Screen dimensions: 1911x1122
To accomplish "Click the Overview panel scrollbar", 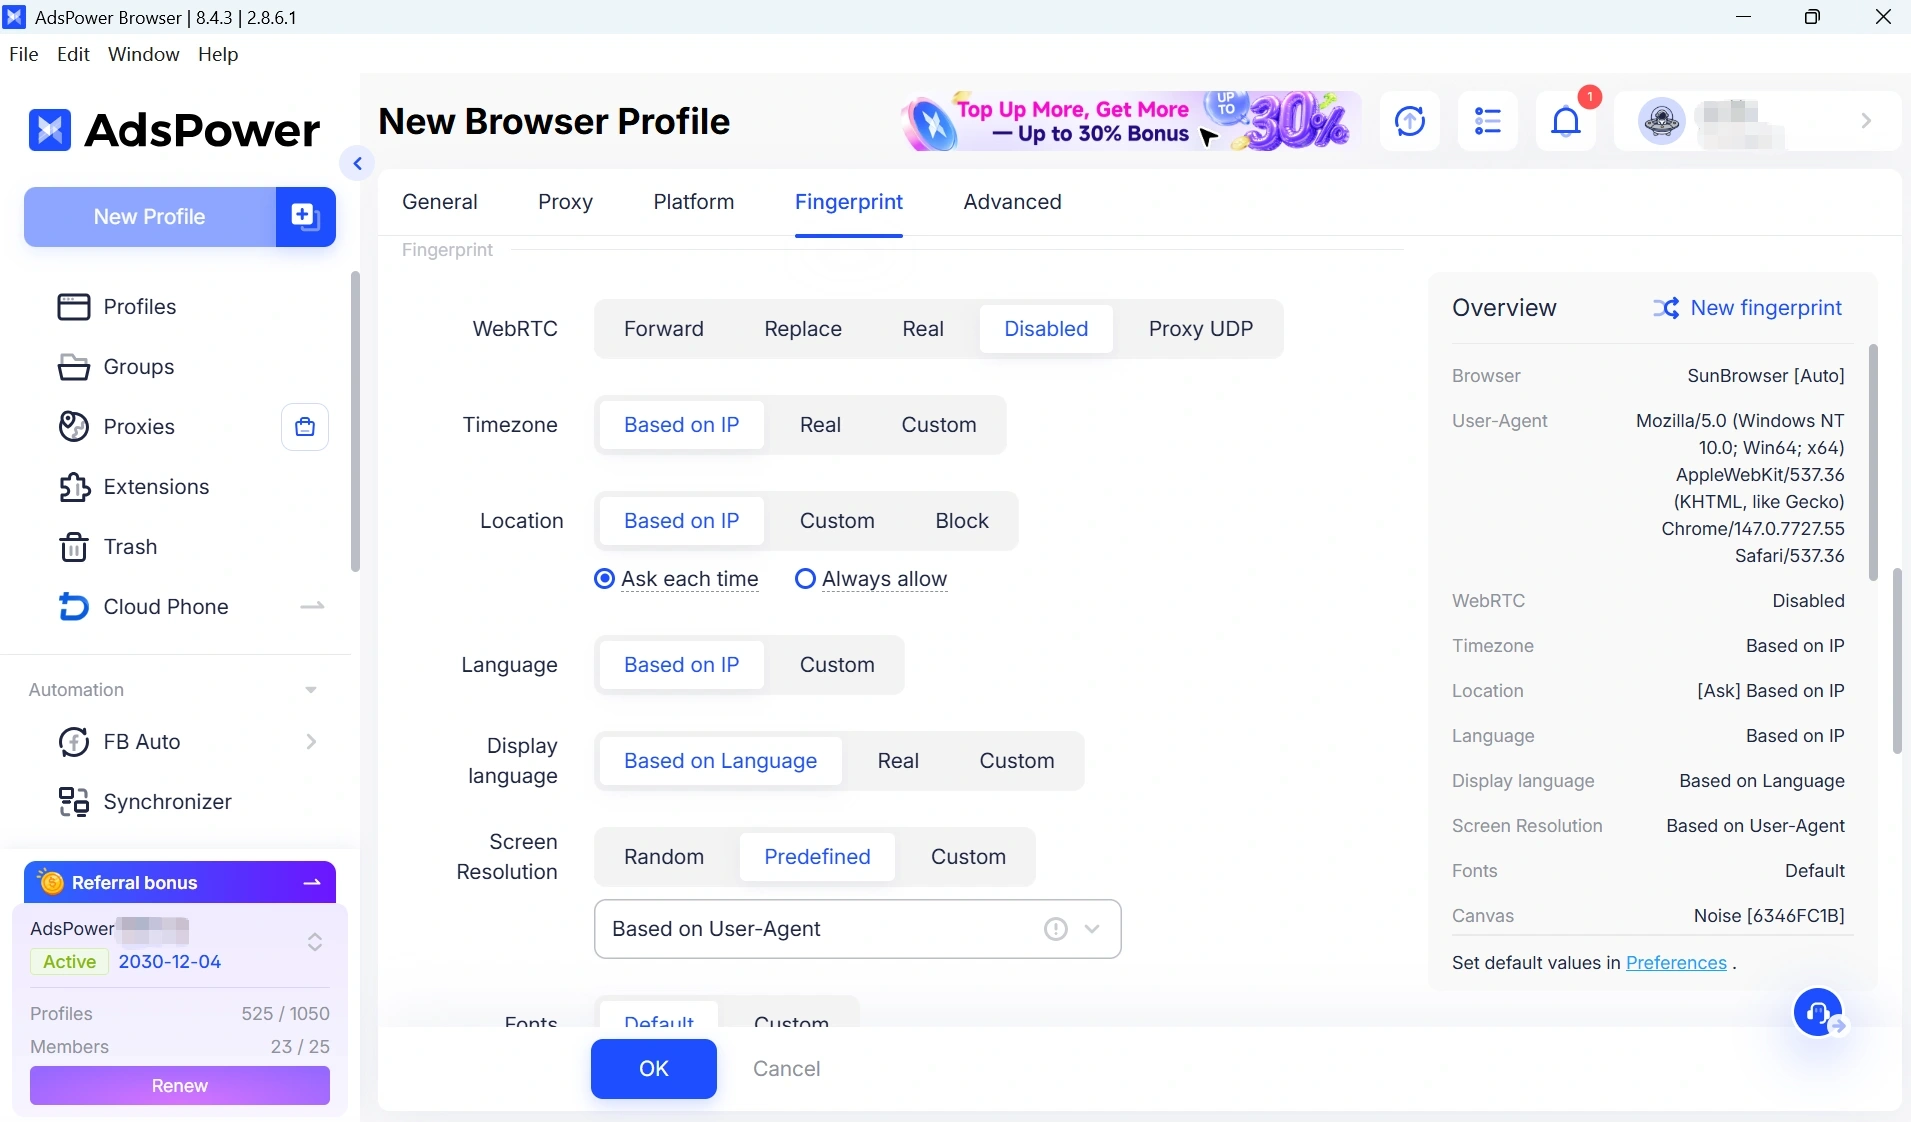I will click(1873, 463).
